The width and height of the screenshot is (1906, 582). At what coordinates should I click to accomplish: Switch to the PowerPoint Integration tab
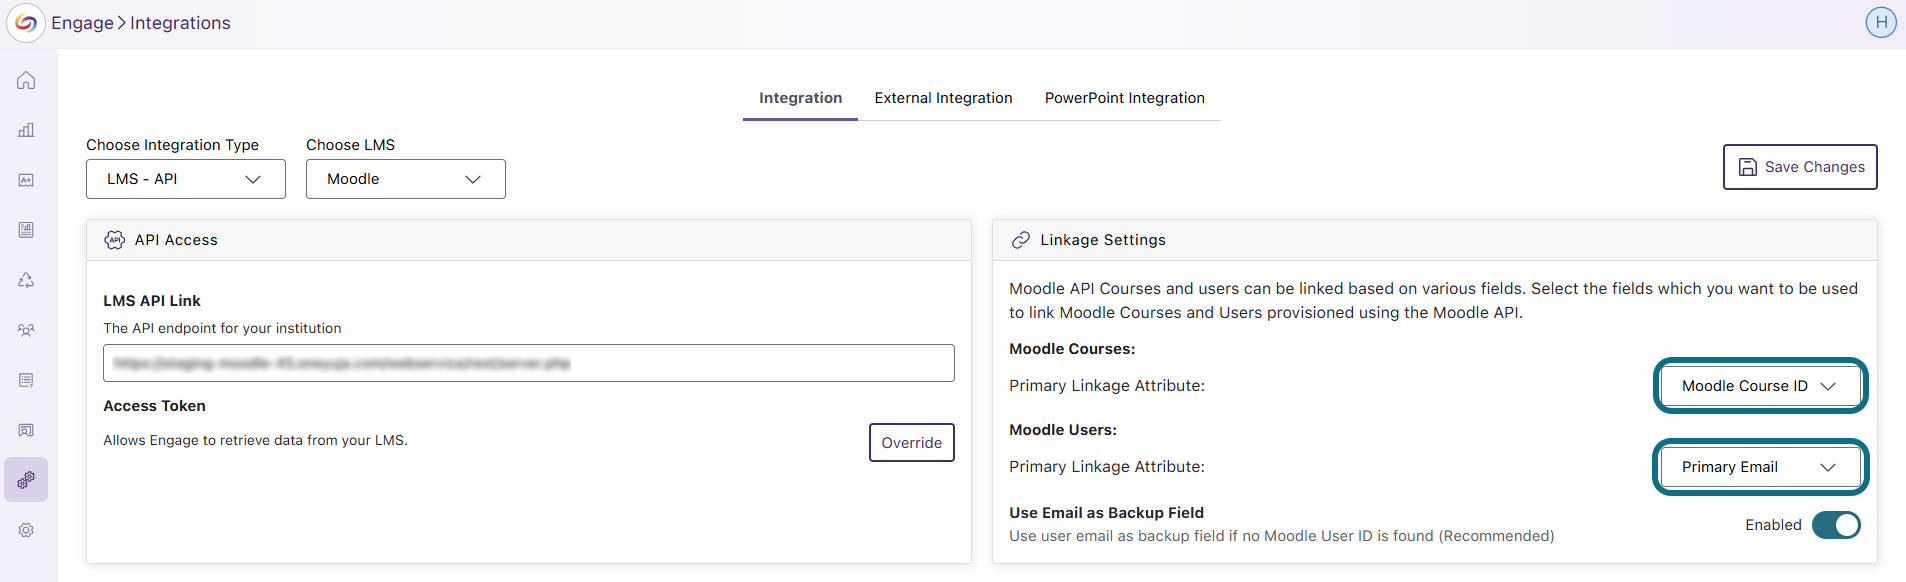(x=1125, y=98)
